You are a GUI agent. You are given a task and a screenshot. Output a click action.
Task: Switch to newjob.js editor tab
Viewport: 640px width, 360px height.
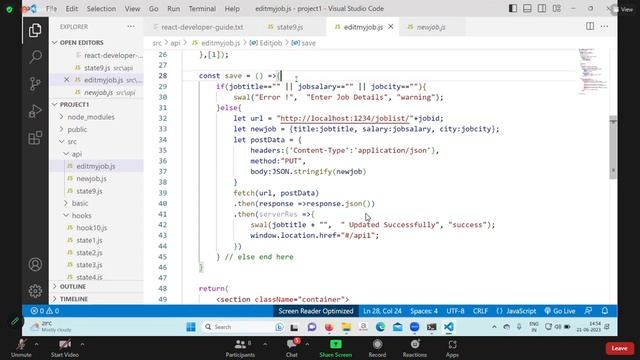coord(431,27)
